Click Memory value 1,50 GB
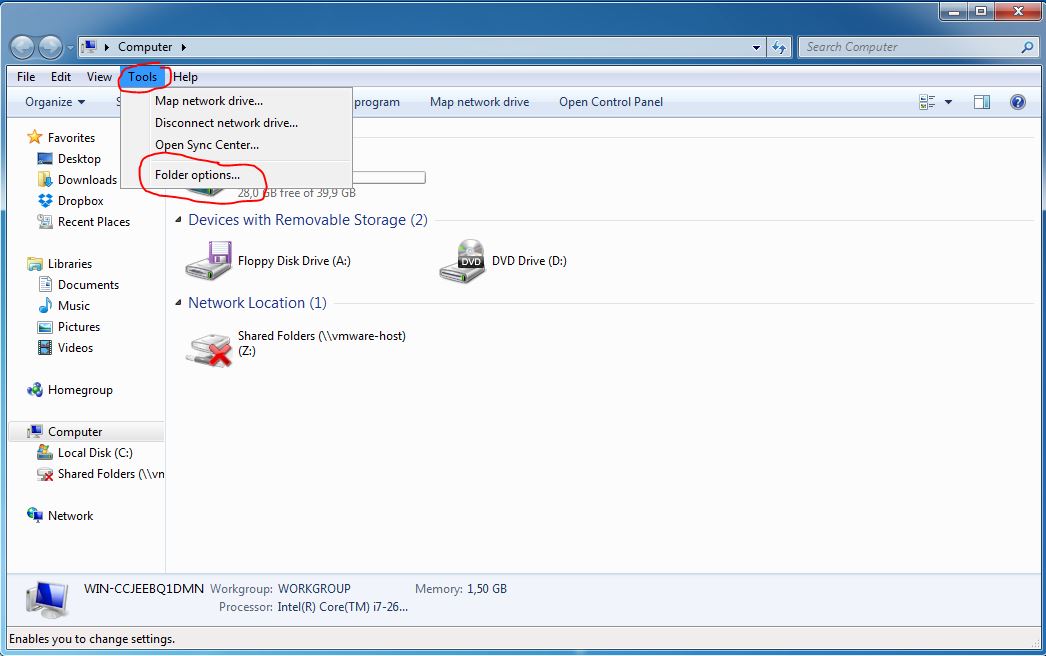1046x656 pixels. point(487,589)
